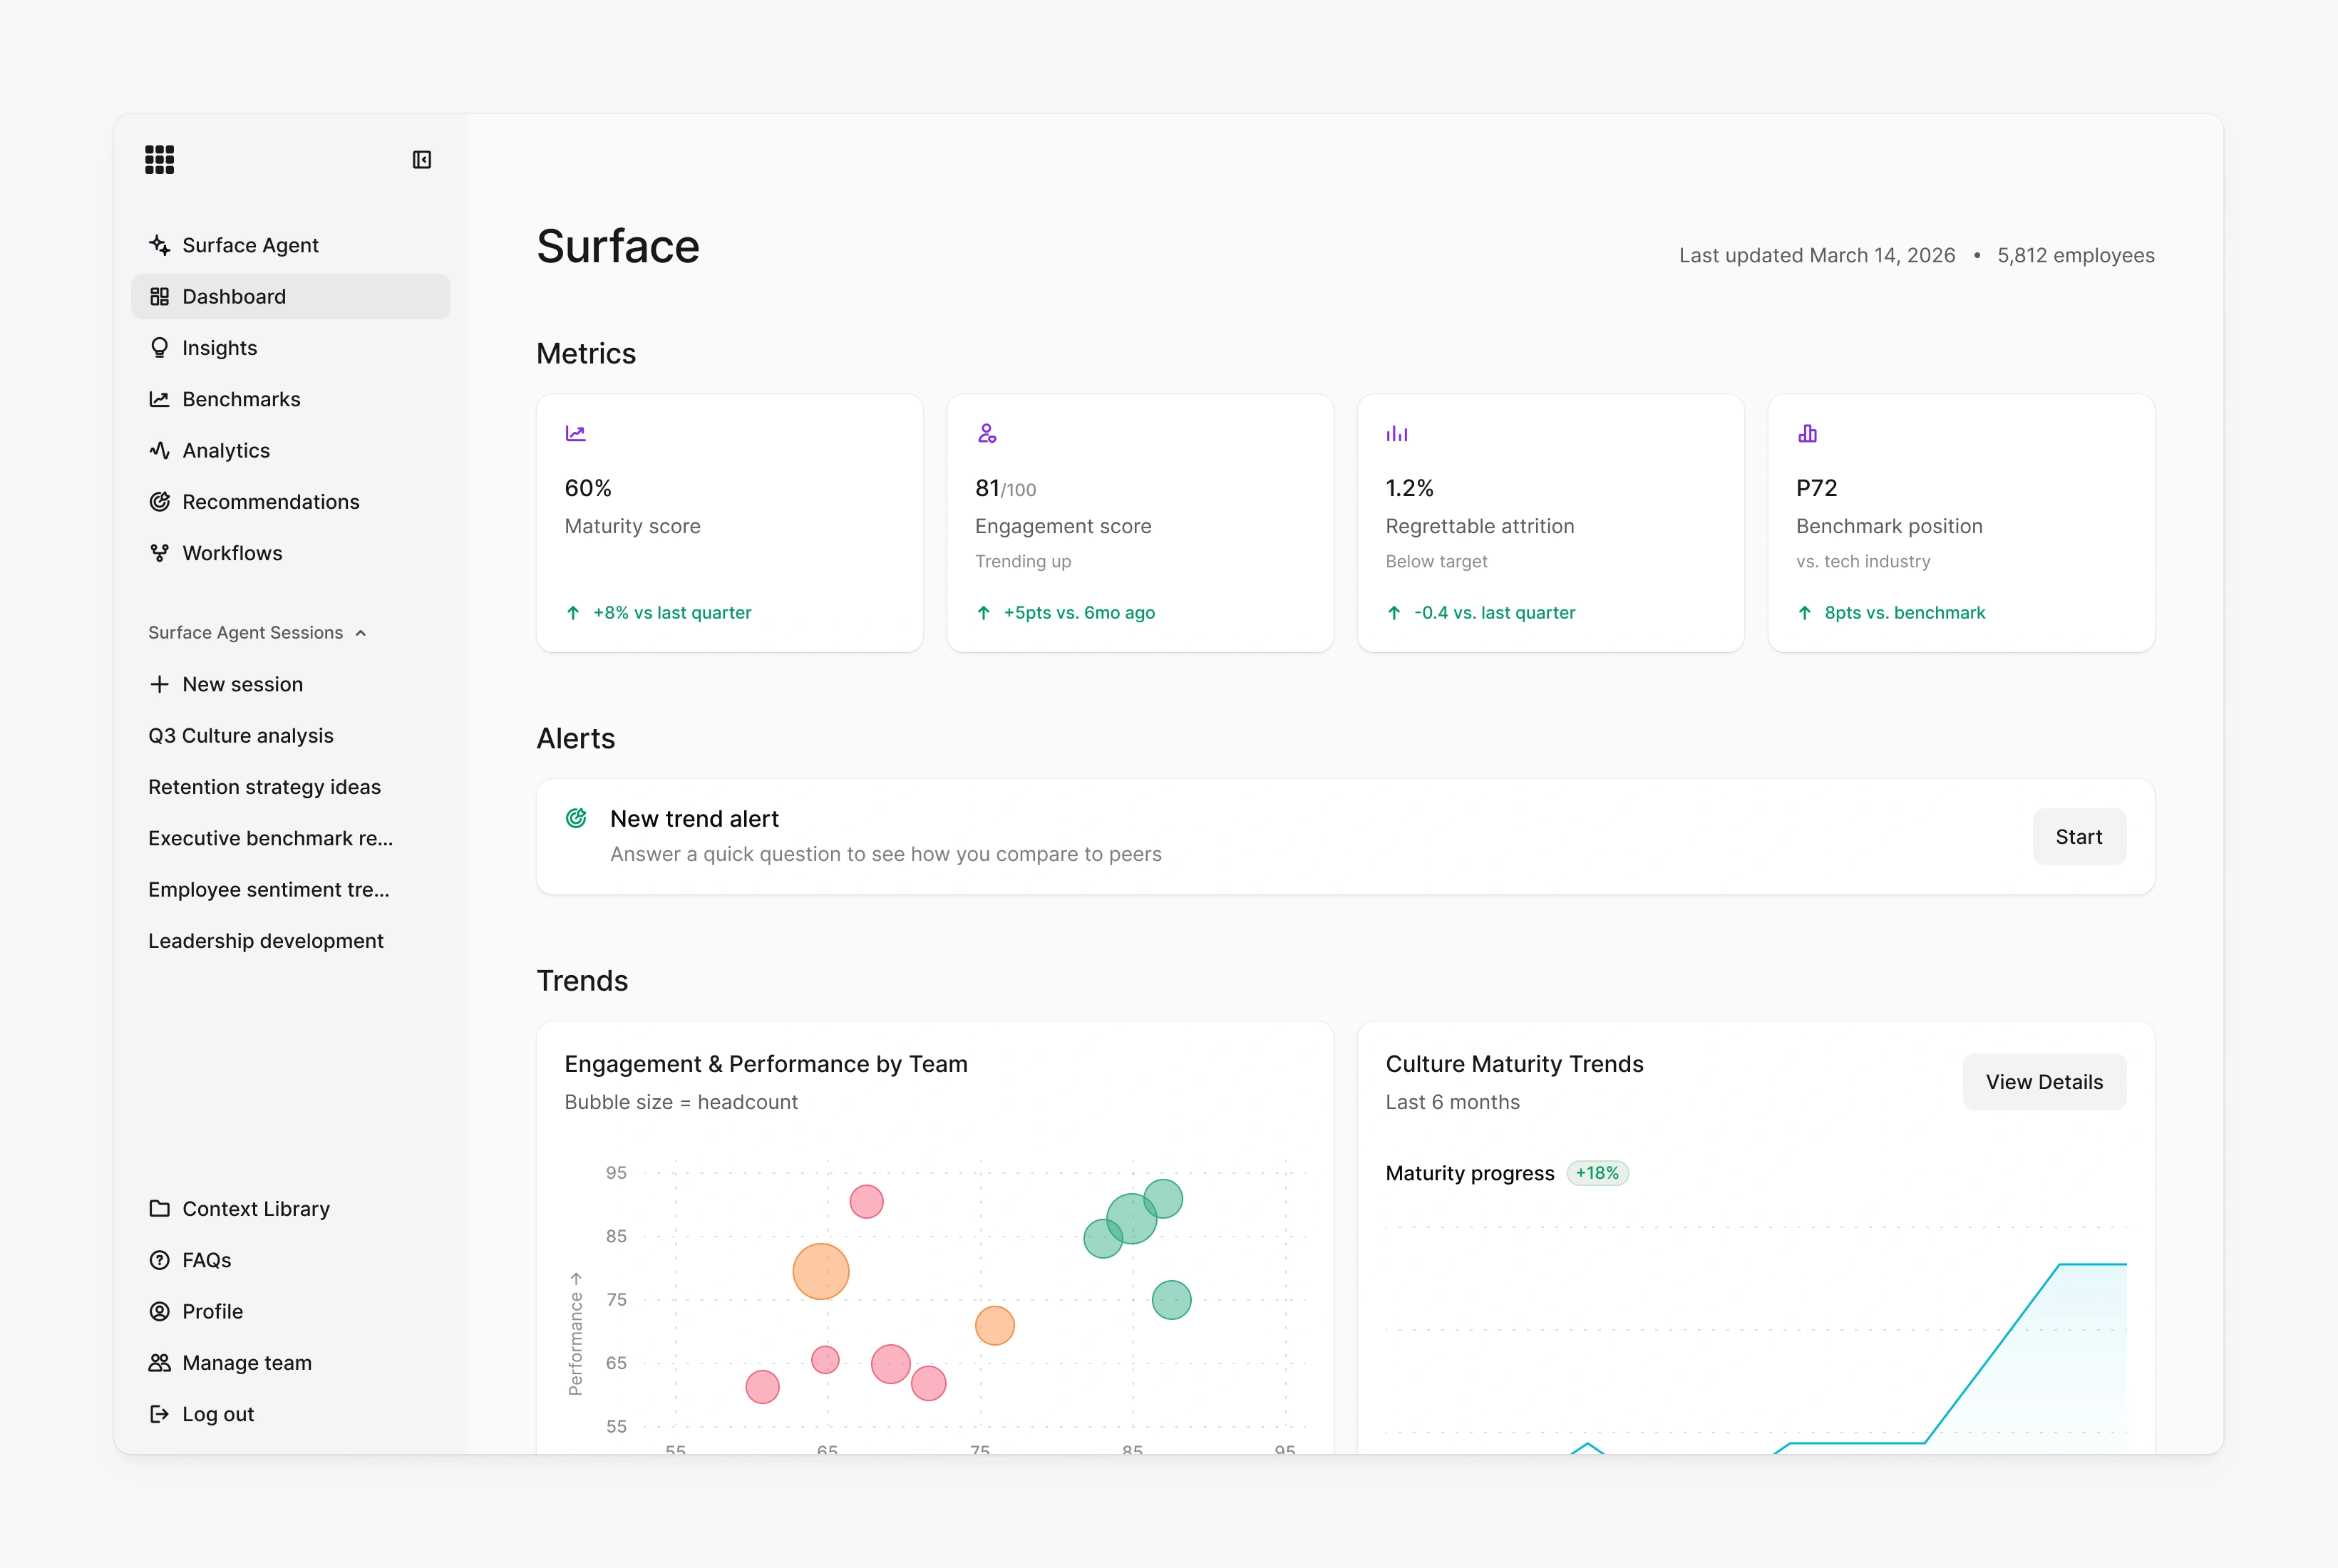Open the Recommendations target icon

(x=159, y=502)
